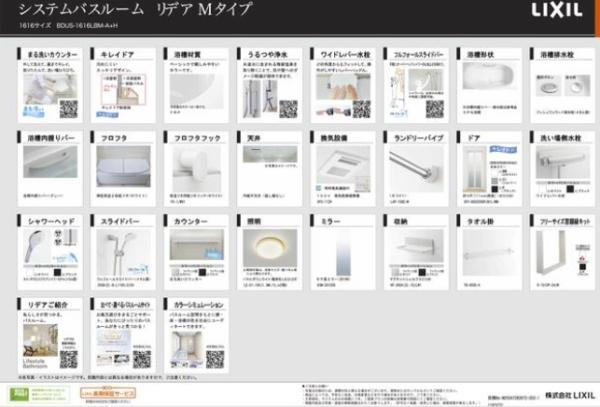Open the 浴槽内握りバー grip photo
The height and width of the screenshot is (407, 600).
click(50, 162)
